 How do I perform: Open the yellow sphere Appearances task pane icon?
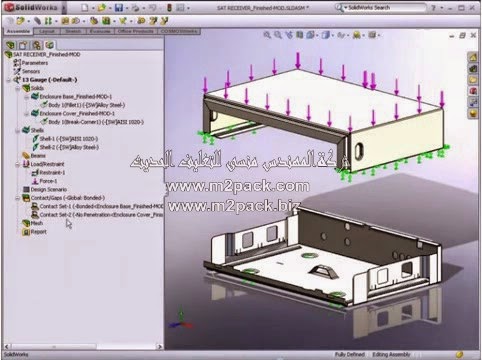coord(473,114)
